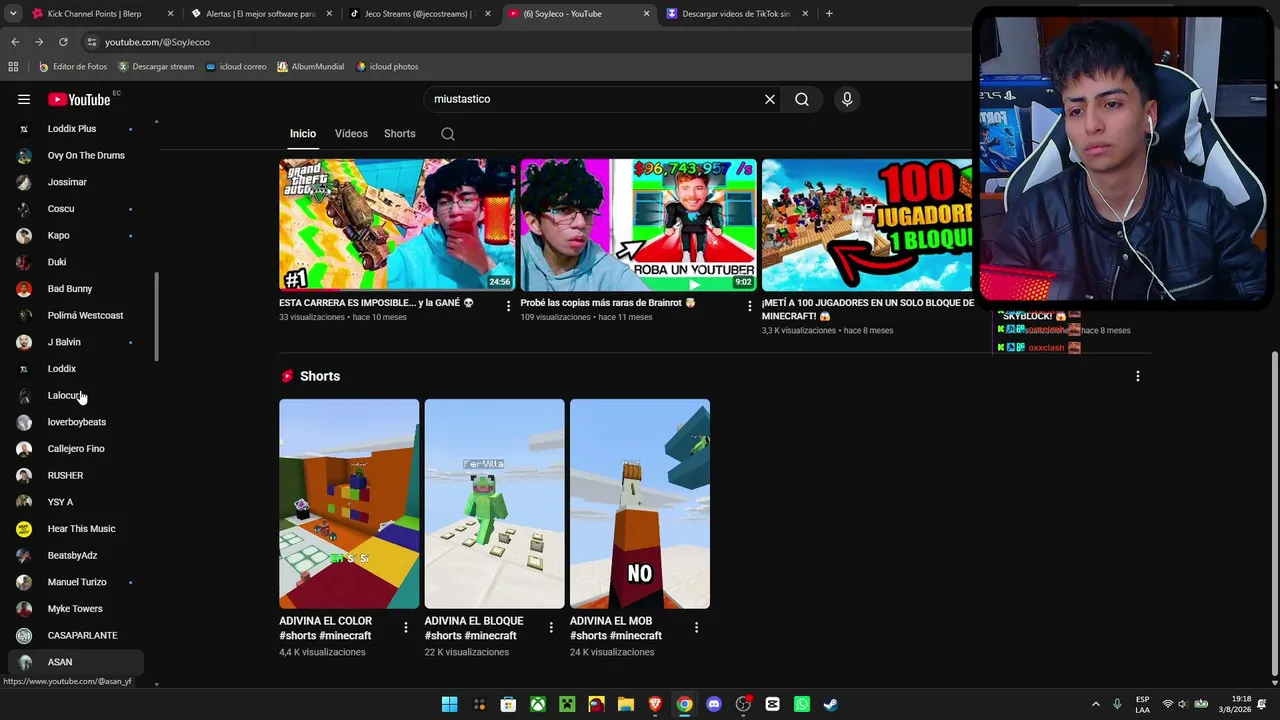This screenshot has width=1280, height=720.
Task: Clear the search text with the X
Action: (770, 99)
